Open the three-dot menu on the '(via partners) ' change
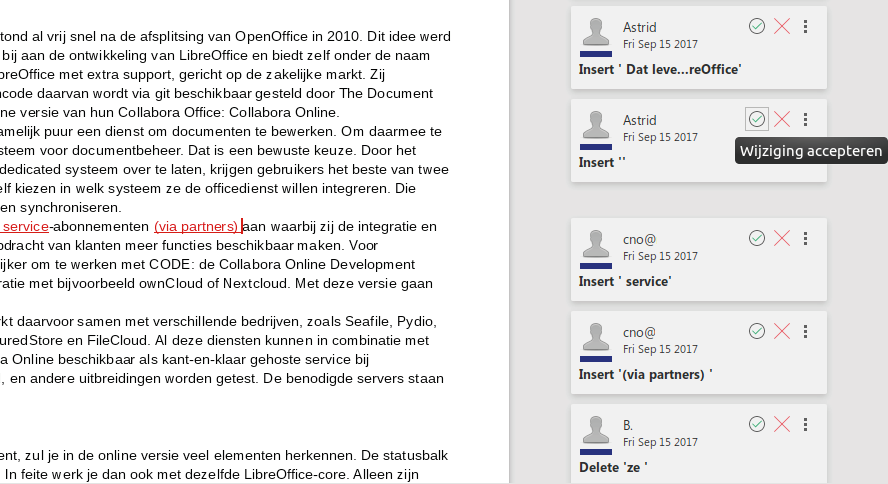 807,330
